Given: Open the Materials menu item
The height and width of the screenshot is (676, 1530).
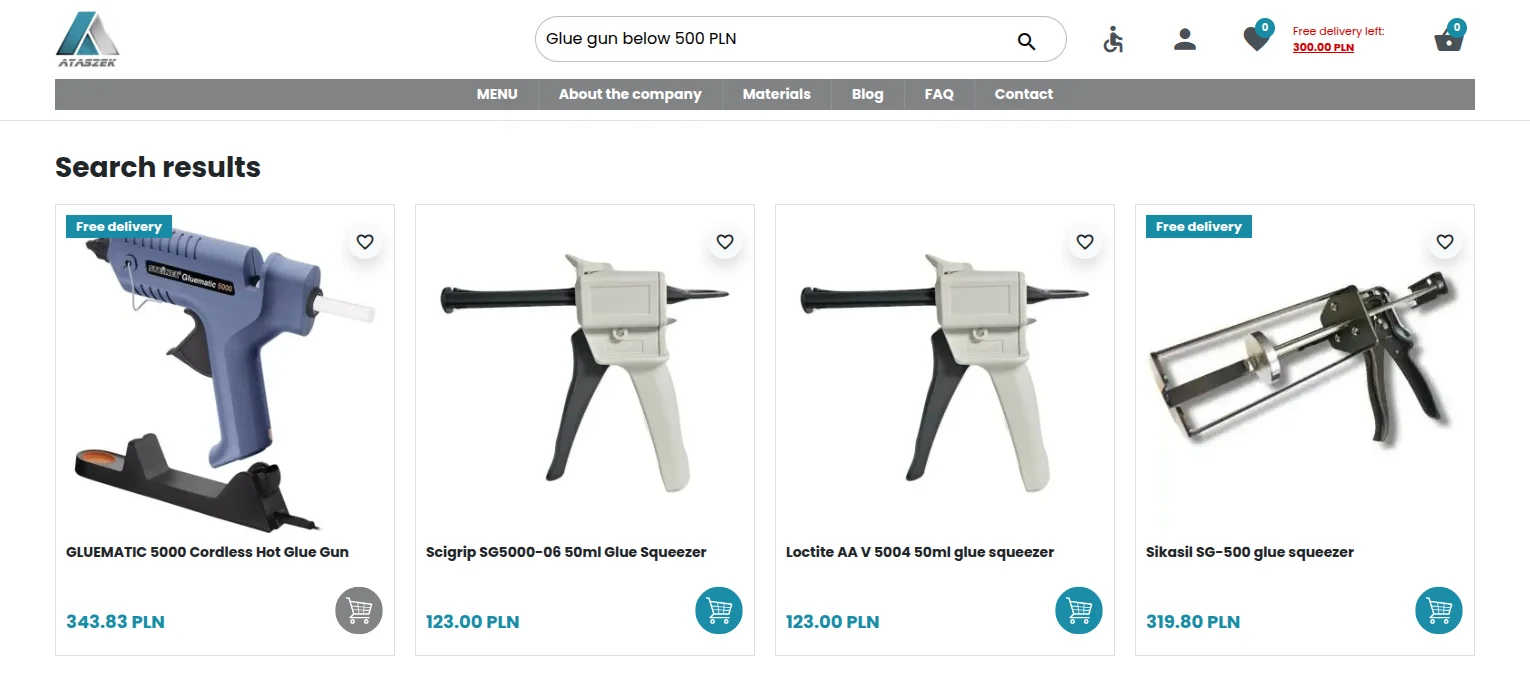Looking at the screenshot, I should click(x=776, y=94).
